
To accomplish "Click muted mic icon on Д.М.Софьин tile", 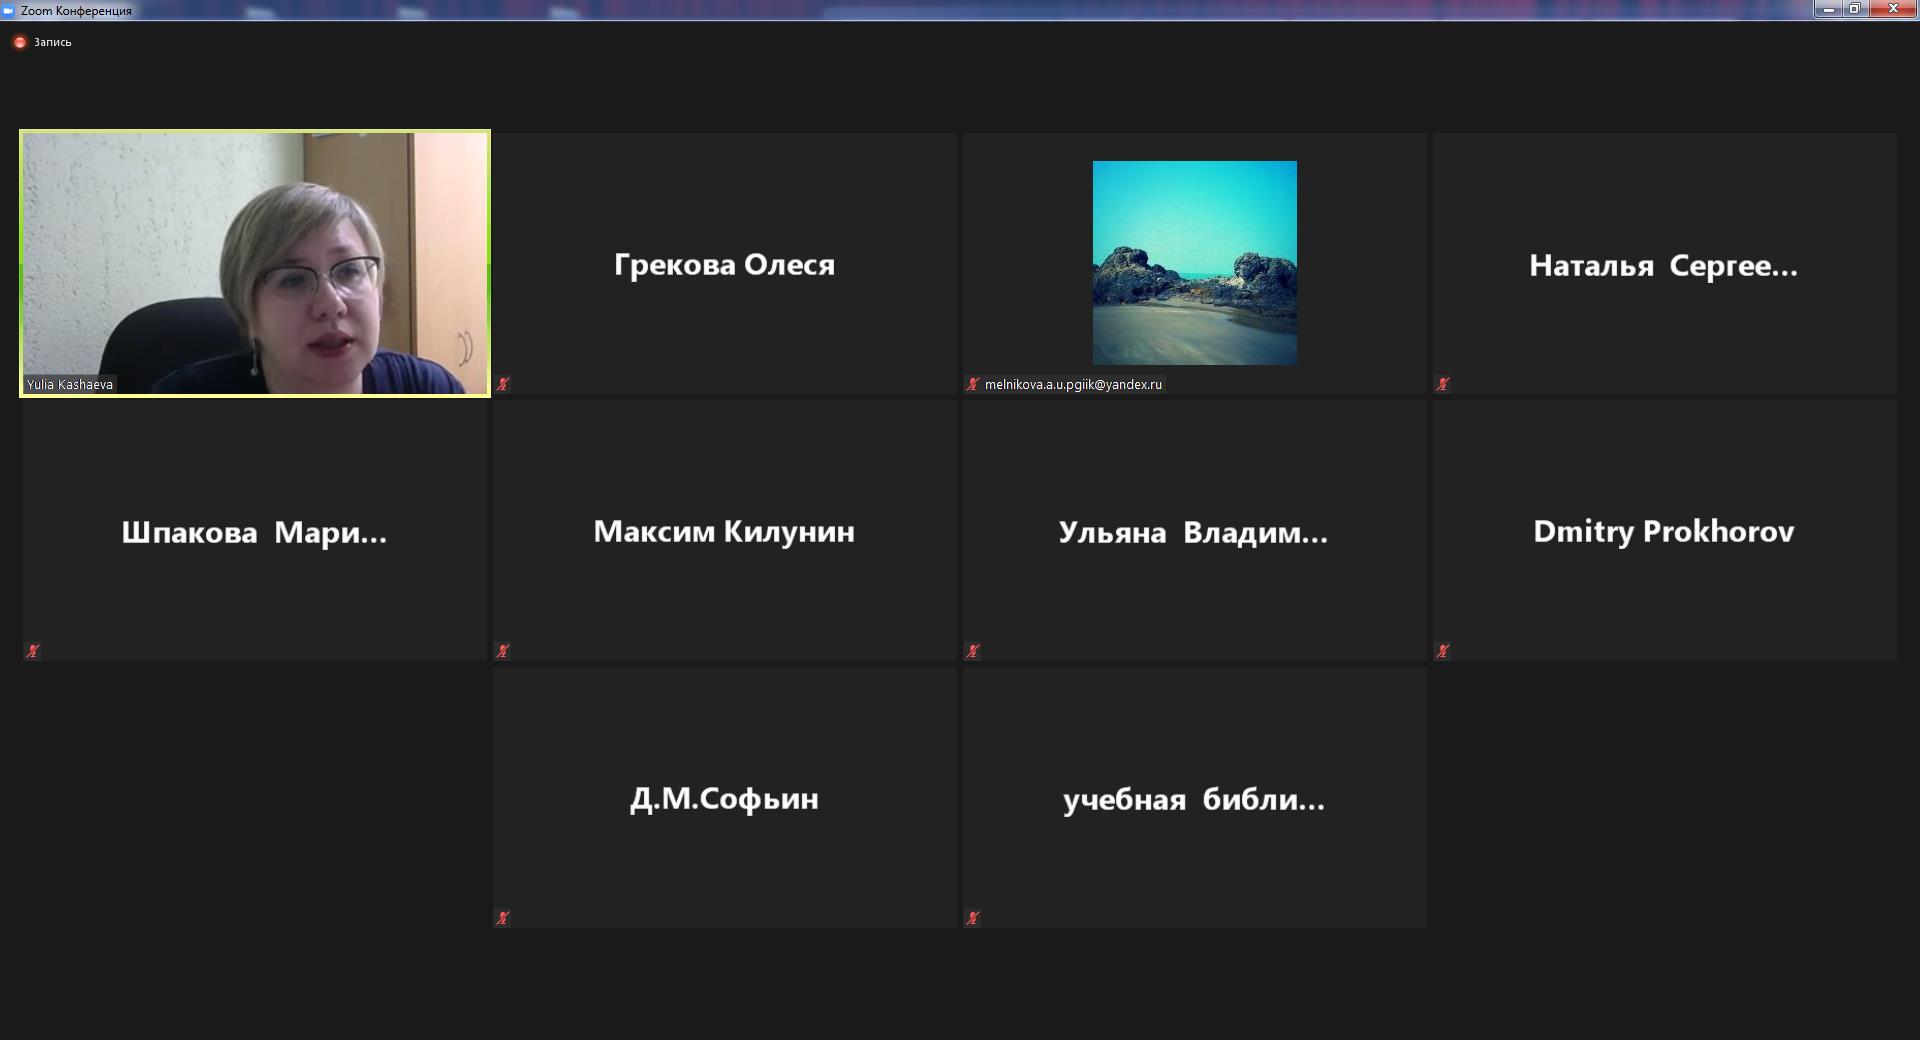I will [x=503, y=918].
